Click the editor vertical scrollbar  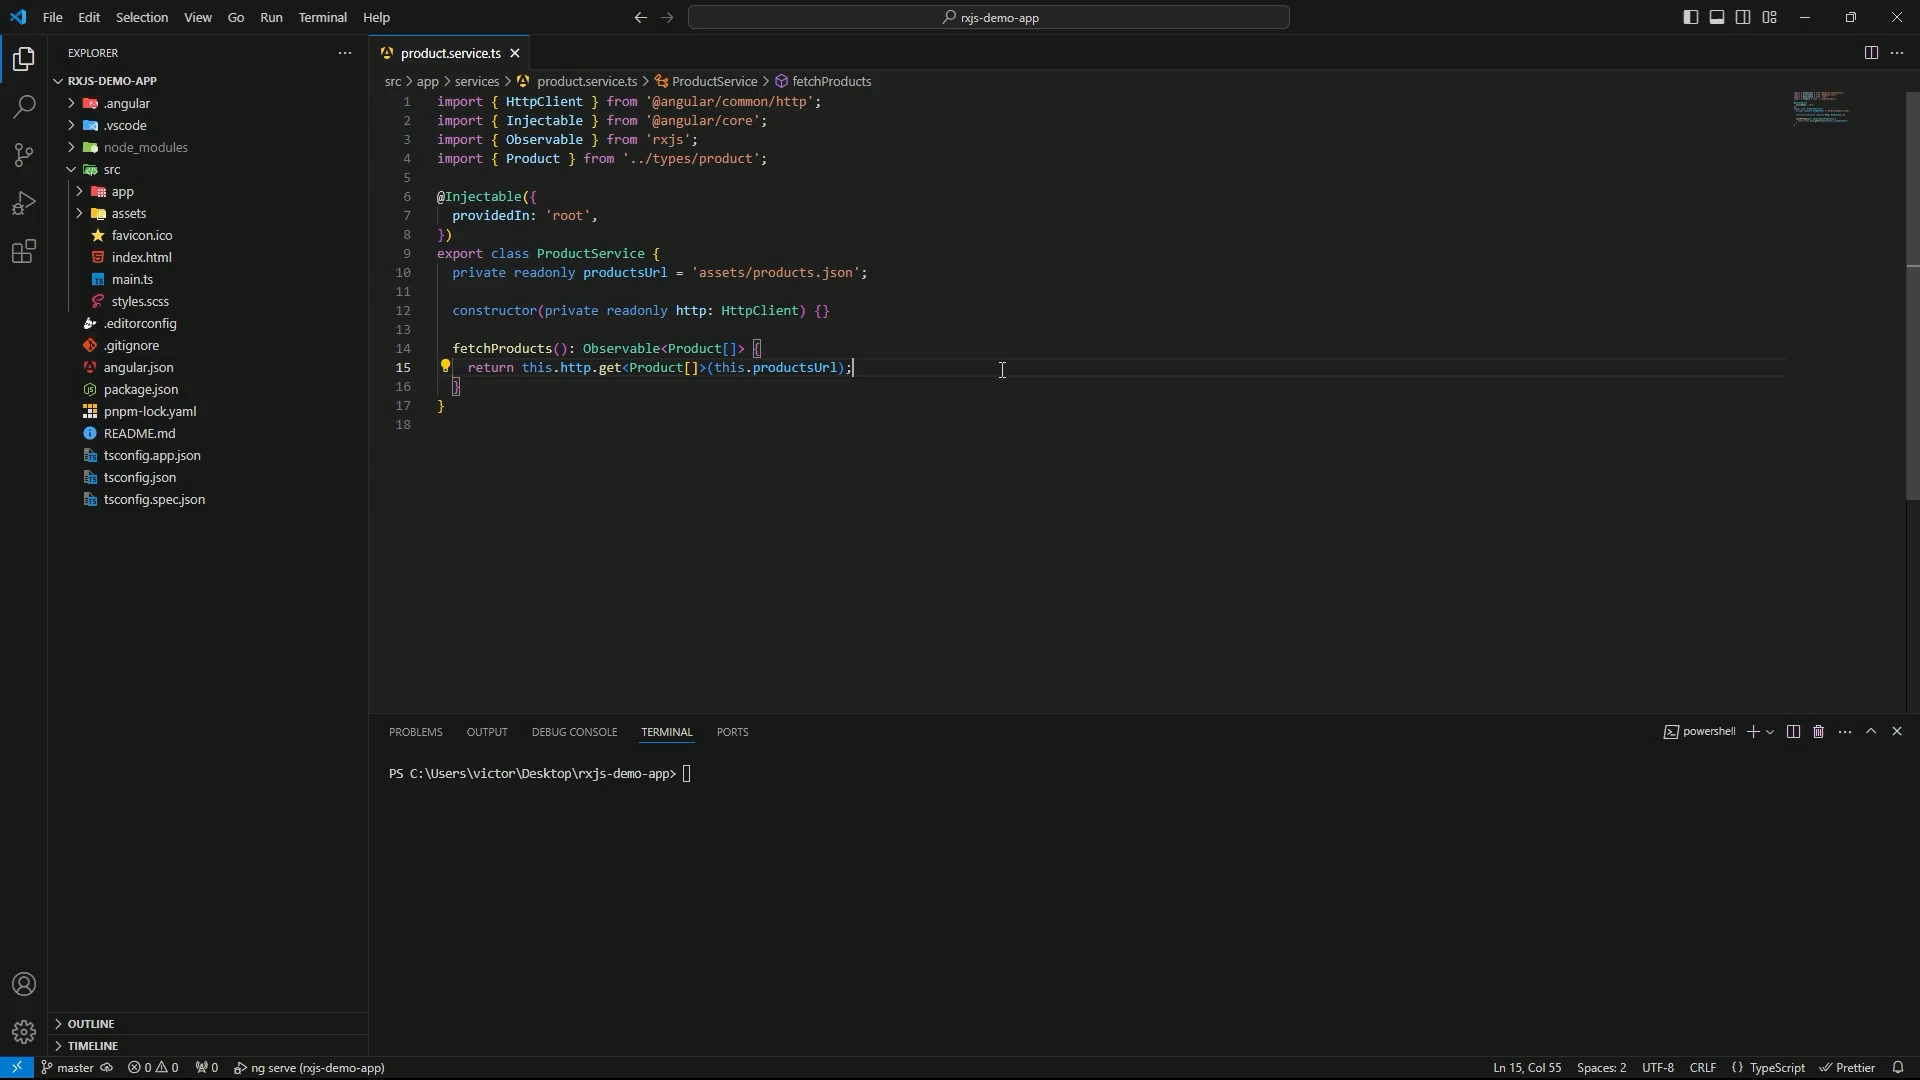click(x=1912, y=300)
